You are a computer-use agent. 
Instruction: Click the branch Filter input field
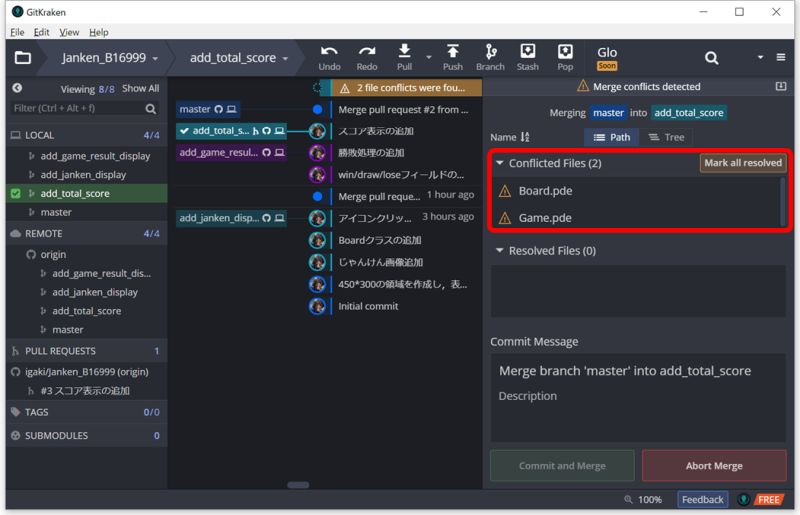77,108
